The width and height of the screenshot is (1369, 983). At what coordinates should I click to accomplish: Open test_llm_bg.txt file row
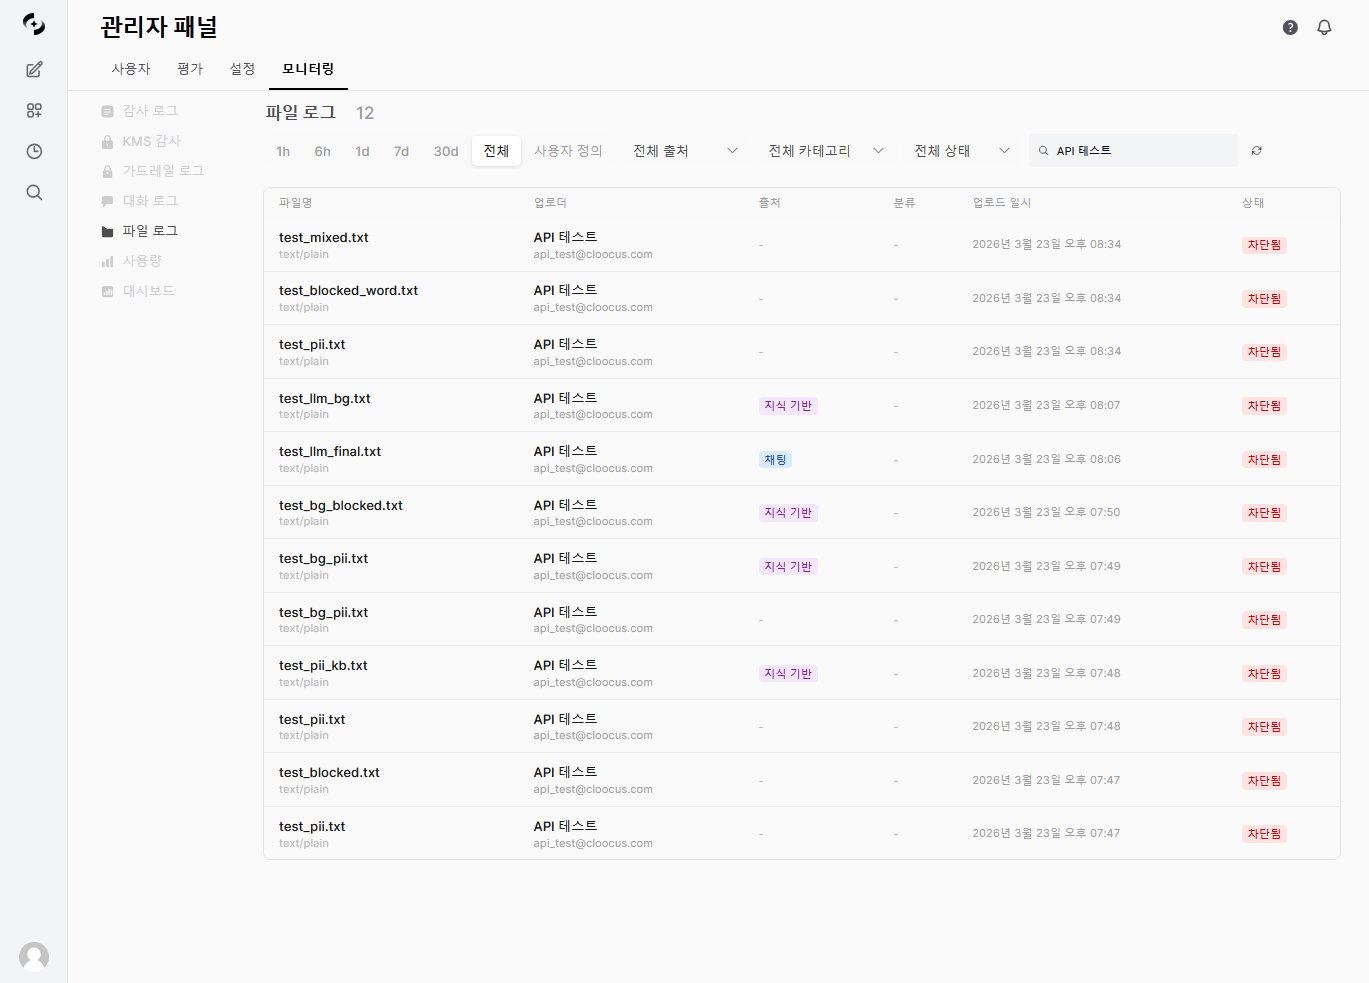click(802, 405)
